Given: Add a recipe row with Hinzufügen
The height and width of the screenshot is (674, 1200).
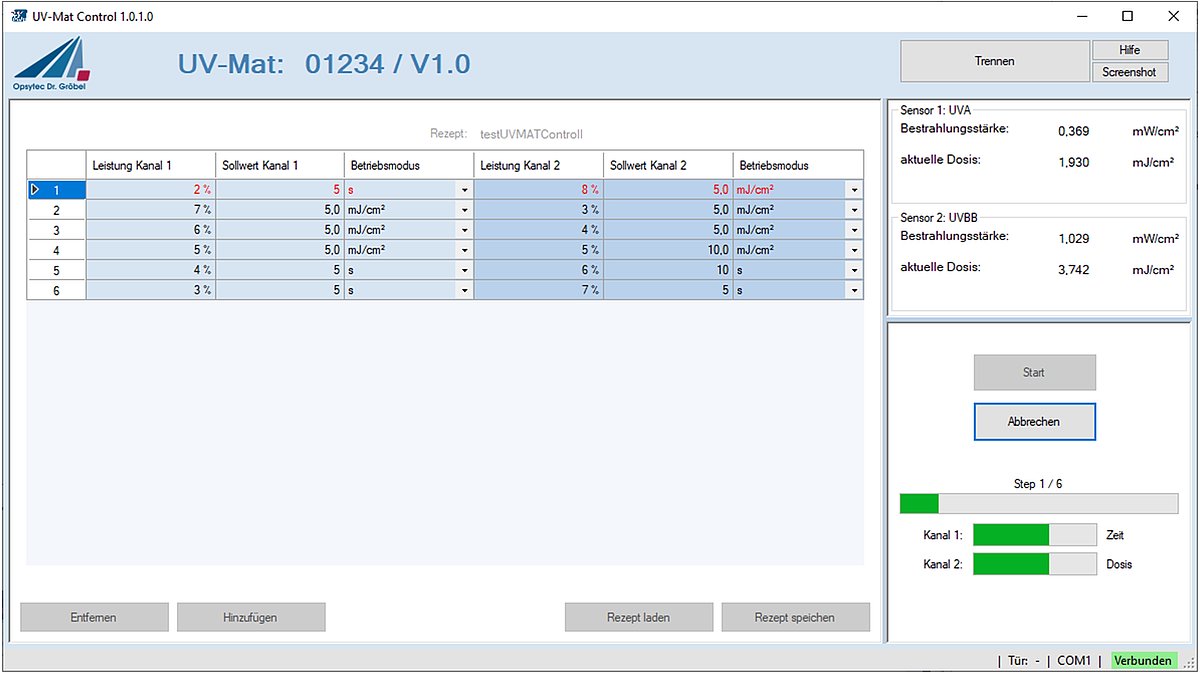Looking at the screenshot, I should (250, 616).
